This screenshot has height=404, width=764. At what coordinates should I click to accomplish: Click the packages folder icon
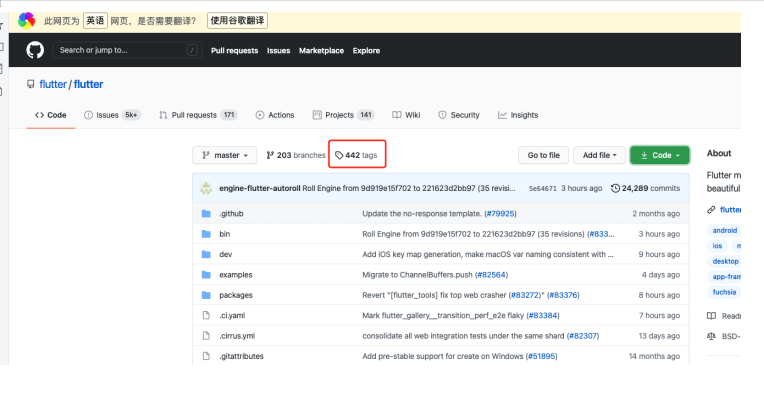206,295
